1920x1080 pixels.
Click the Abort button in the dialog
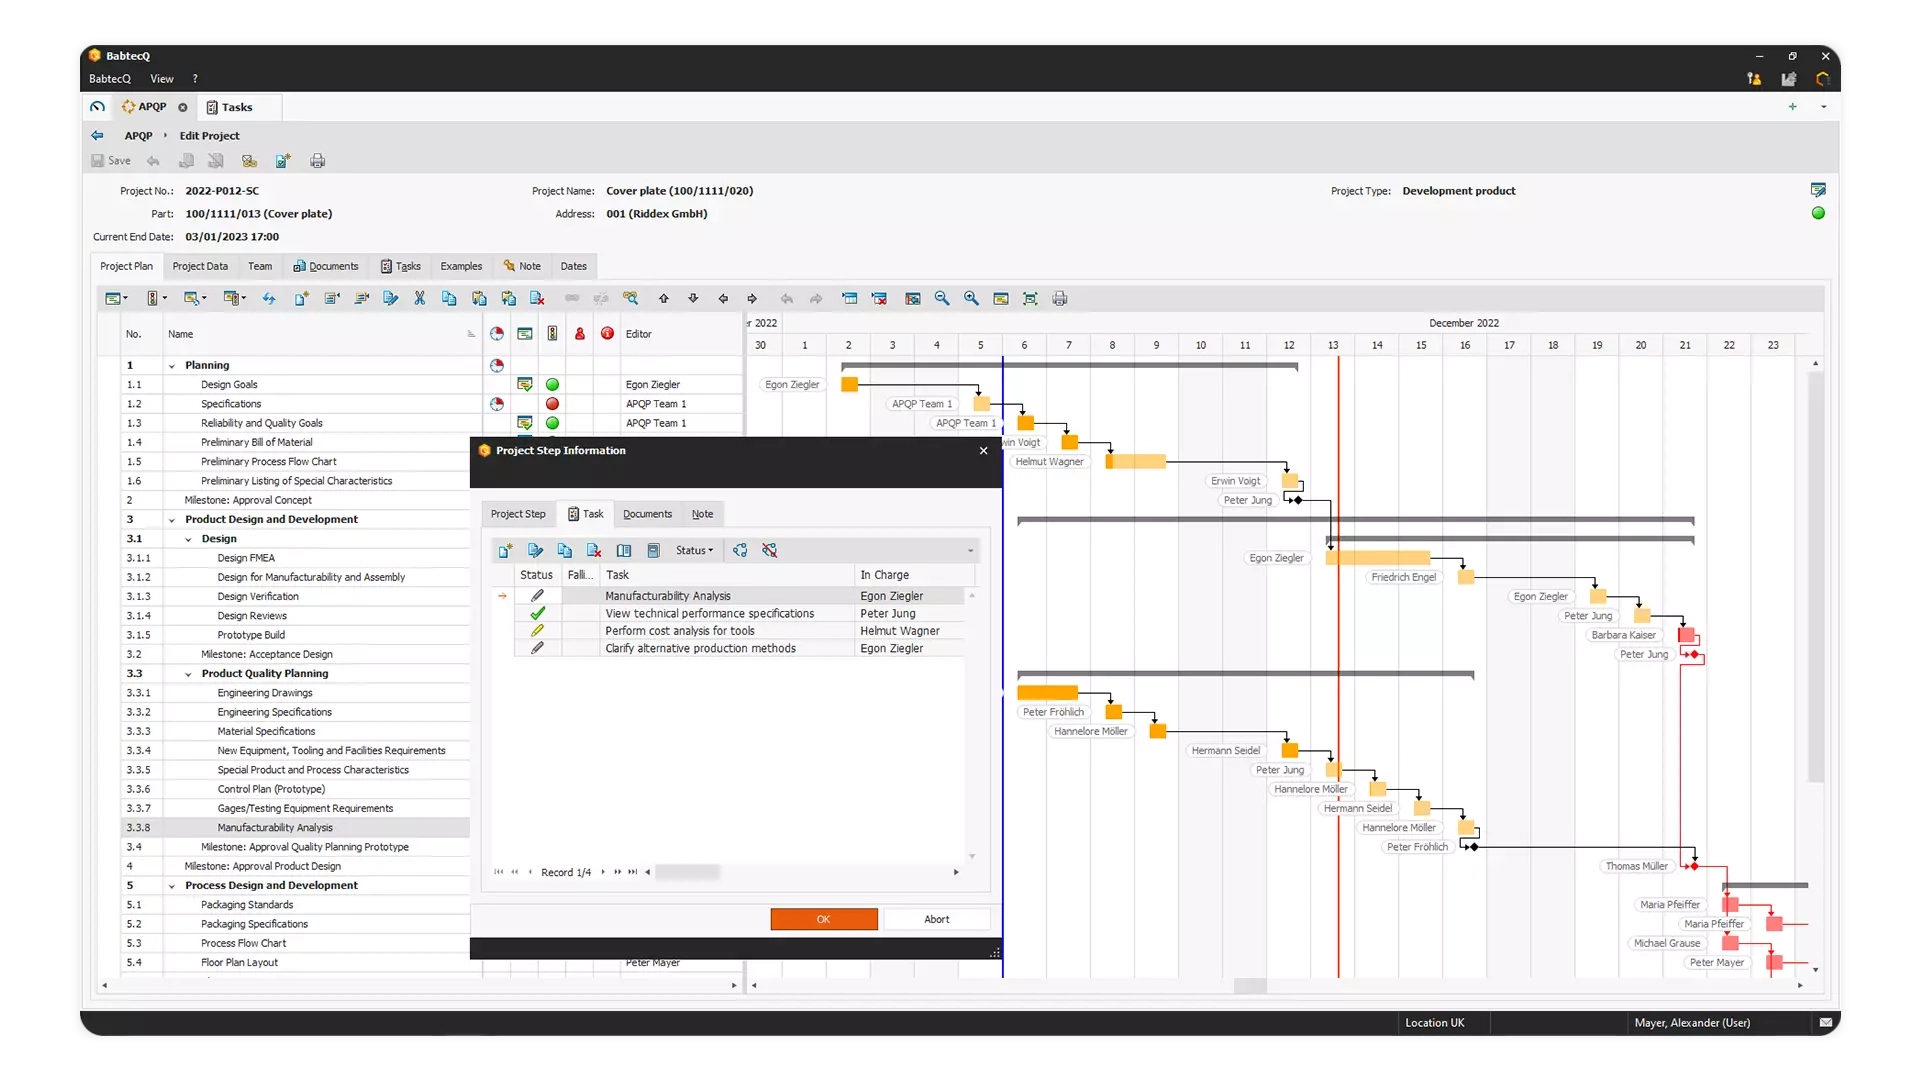936,918
